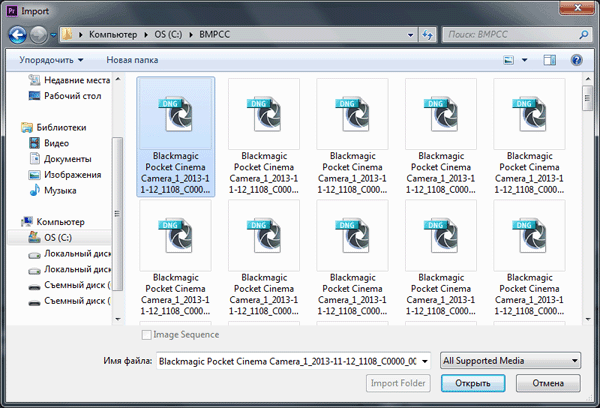Create a folder with Новая папка
The width and height of the screenshot is (600, 408).
[x=132, y=60]
